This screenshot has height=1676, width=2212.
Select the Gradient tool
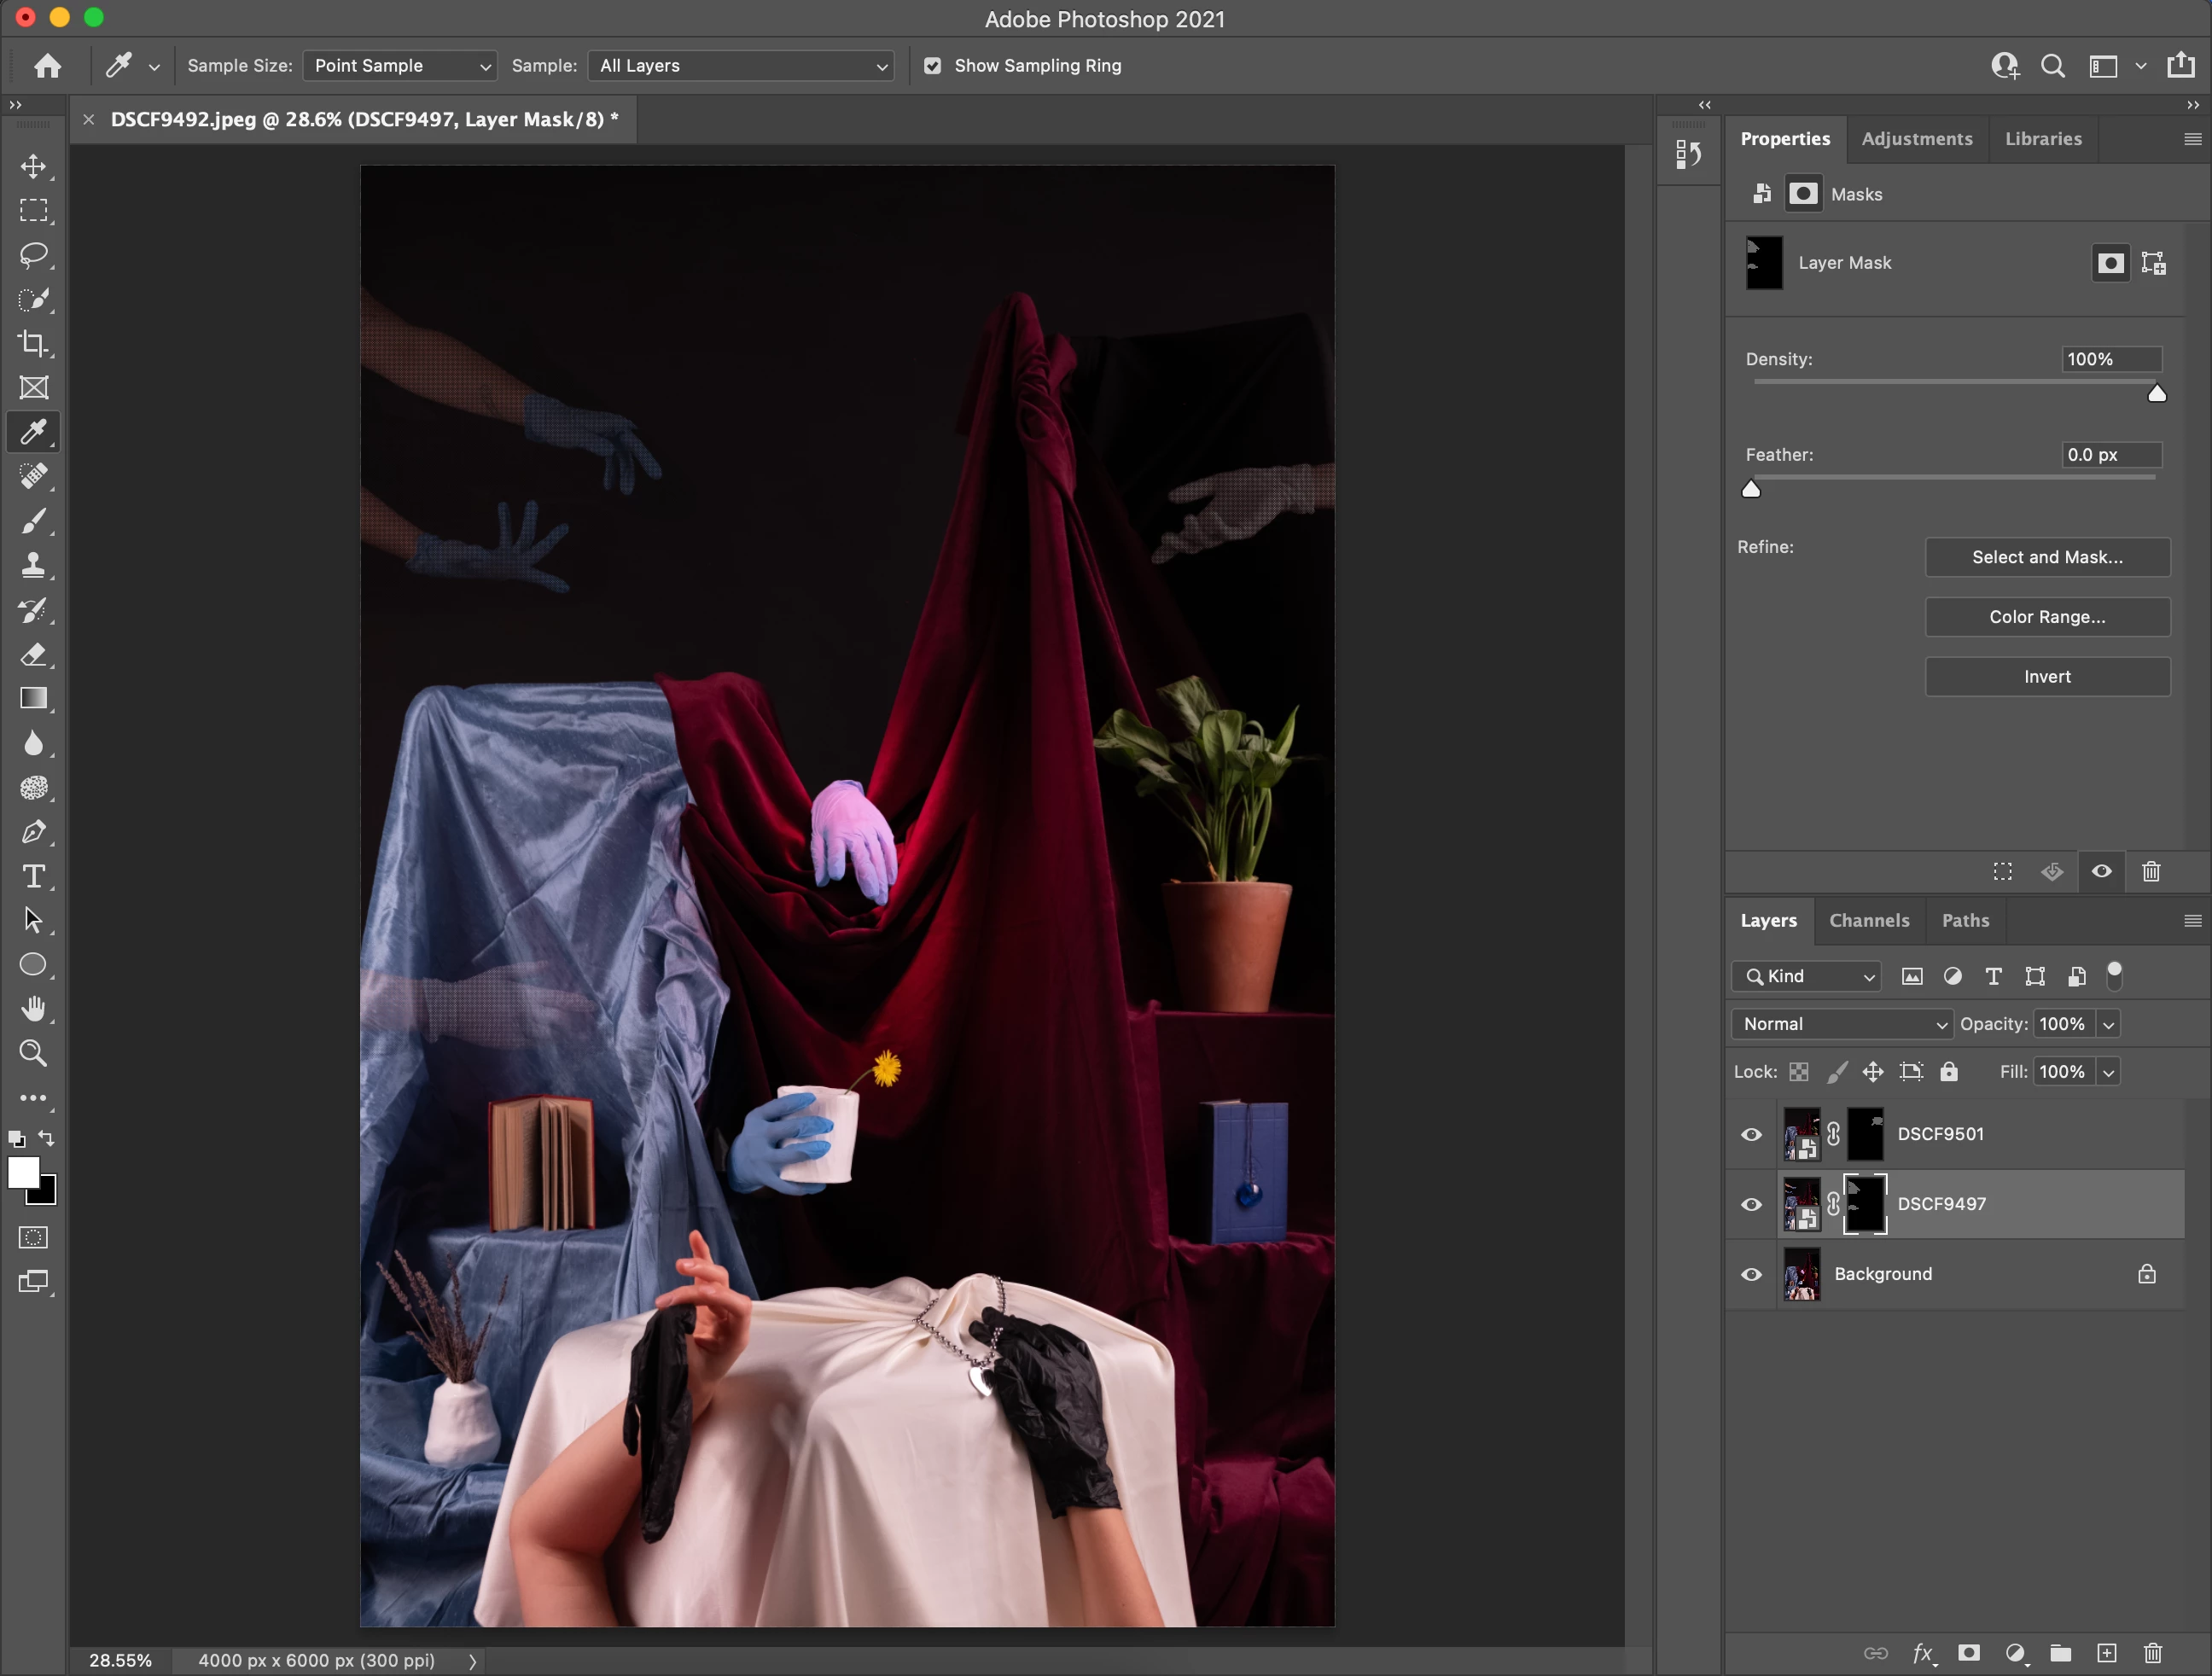coord(33,699)
